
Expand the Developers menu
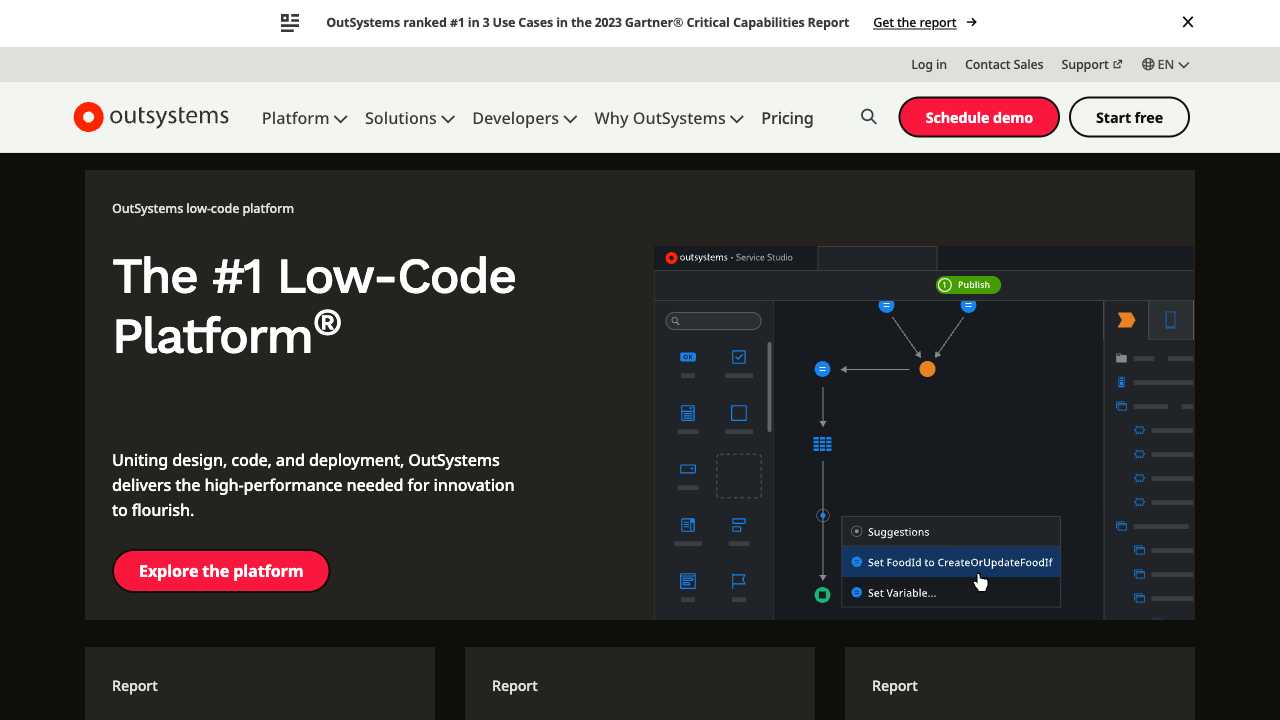pyautogui.click(x=525, y=118)
